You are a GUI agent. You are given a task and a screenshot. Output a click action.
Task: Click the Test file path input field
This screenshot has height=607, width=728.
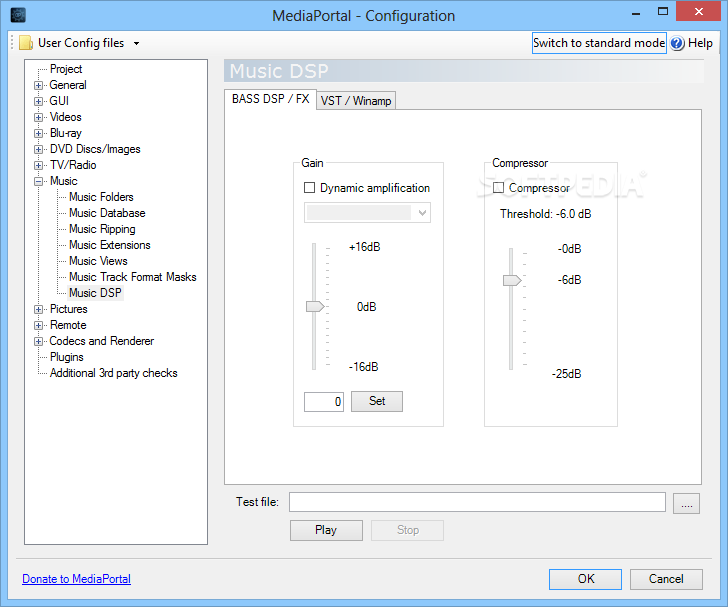pos(477,502)
